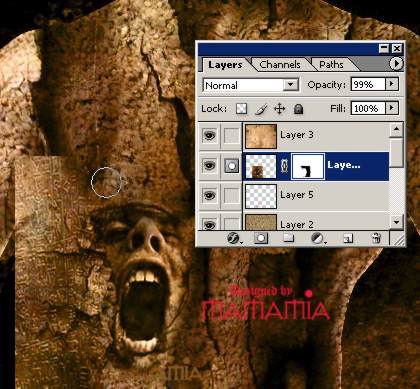Switch to the Channels tab
This screenshot has height=389, width=420.
pos(280,64)
